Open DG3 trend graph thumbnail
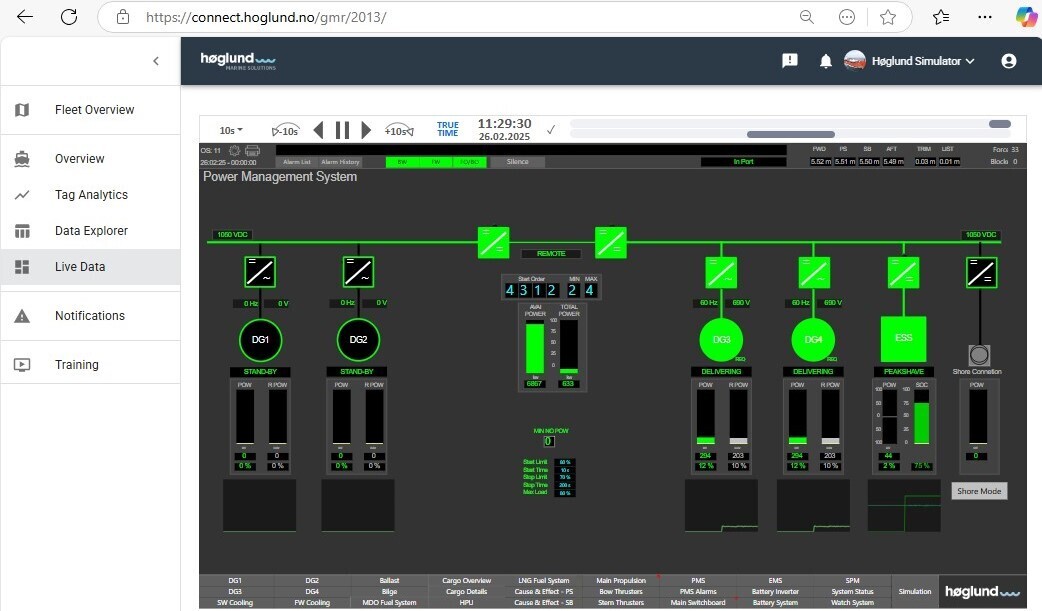This screenshot has height=611, width=1042. 721,506
